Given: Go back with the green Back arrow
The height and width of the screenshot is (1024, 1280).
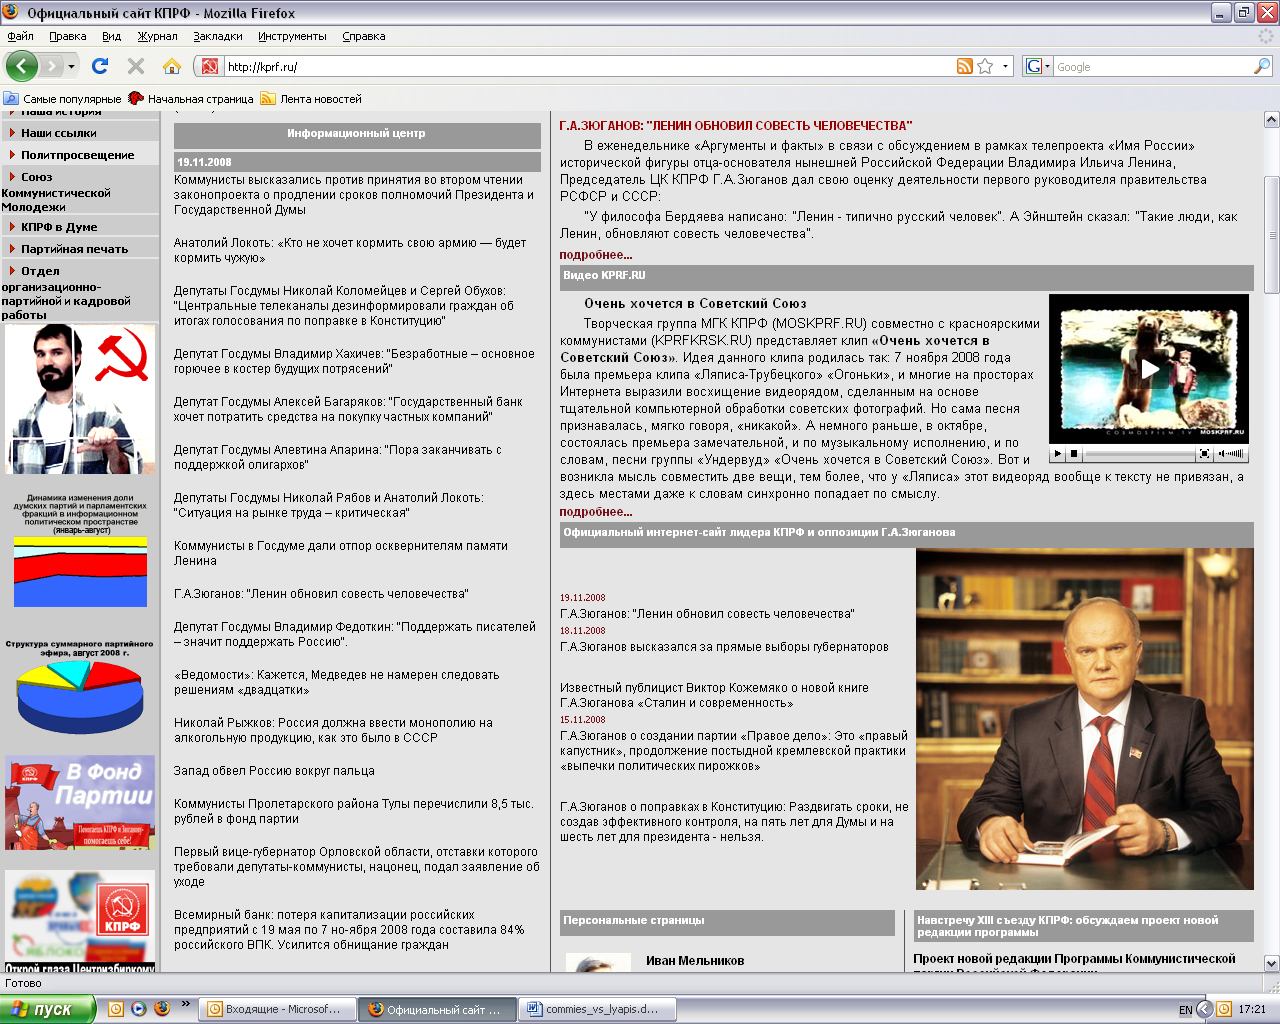Looking at the screenshot, I should (22, 66).
